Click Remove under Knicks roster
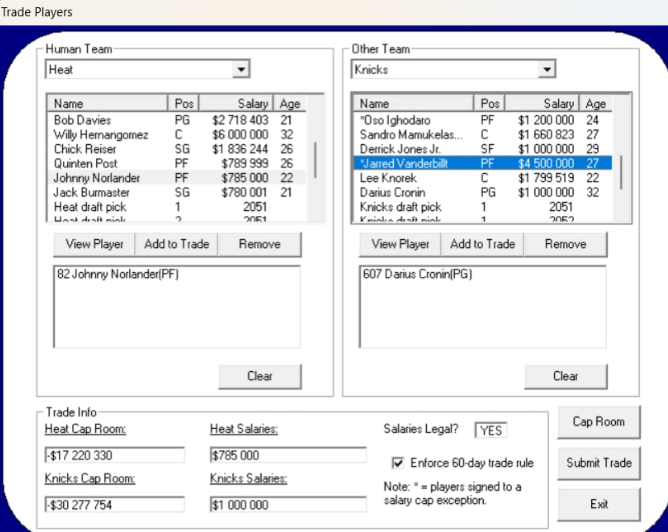 click(565, 244)
